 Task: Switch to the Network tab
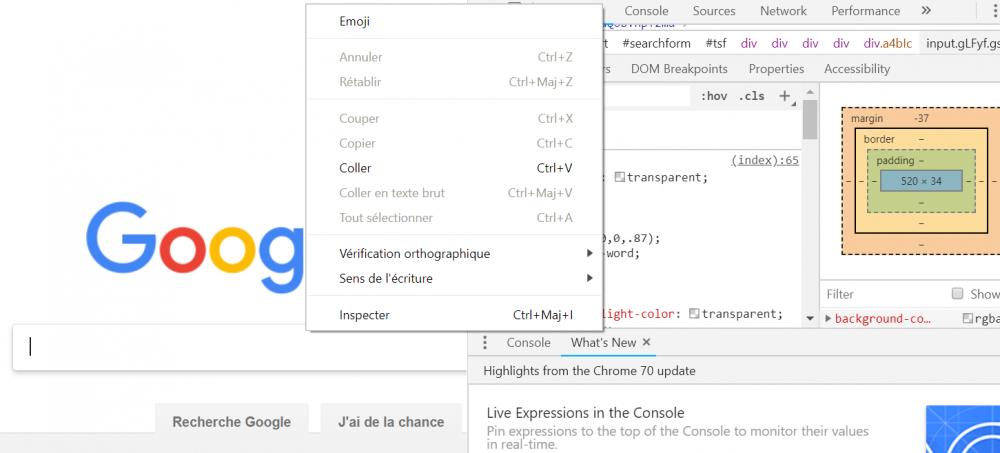tap(783, 11)
